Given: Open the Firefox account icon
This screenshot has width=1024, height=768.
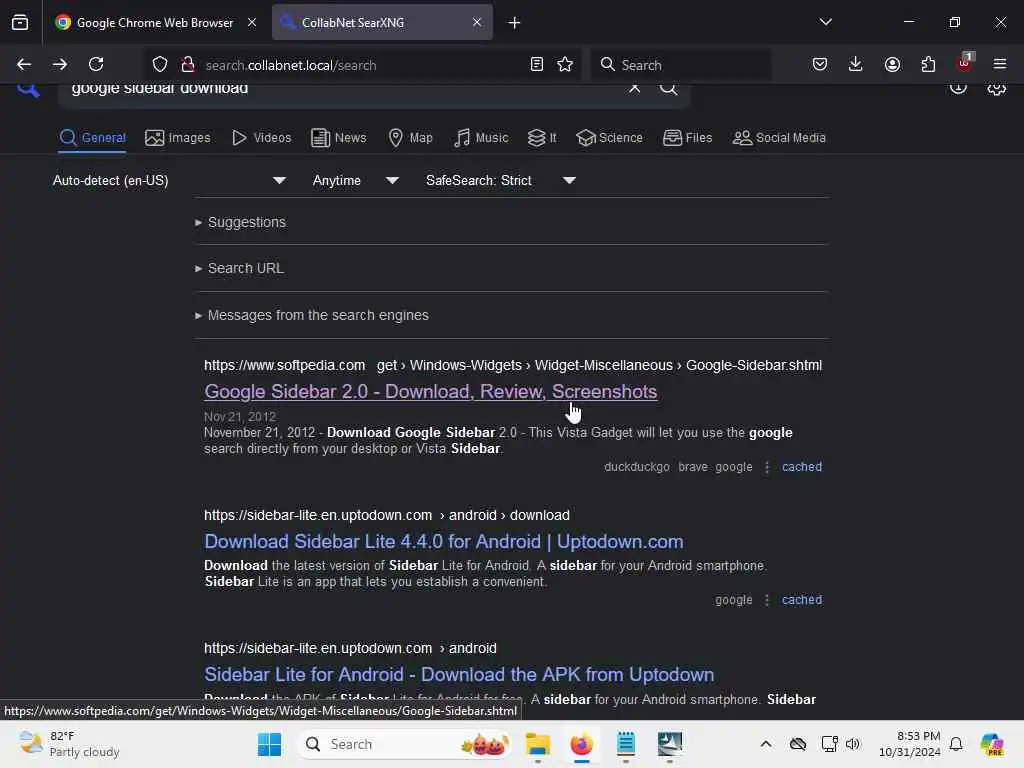Looking at the screenshot, I should (x=892, y=64).
